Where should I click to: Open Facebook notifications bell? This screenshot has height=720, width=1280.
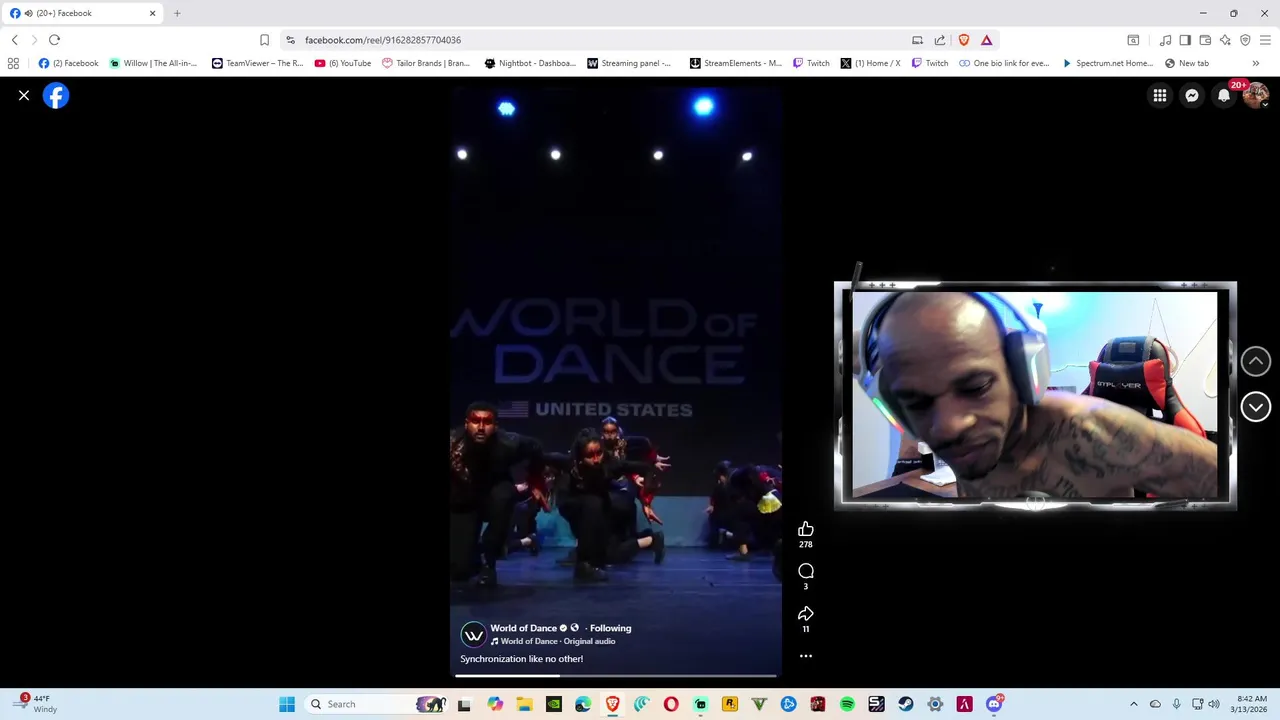click(1224, 95)
